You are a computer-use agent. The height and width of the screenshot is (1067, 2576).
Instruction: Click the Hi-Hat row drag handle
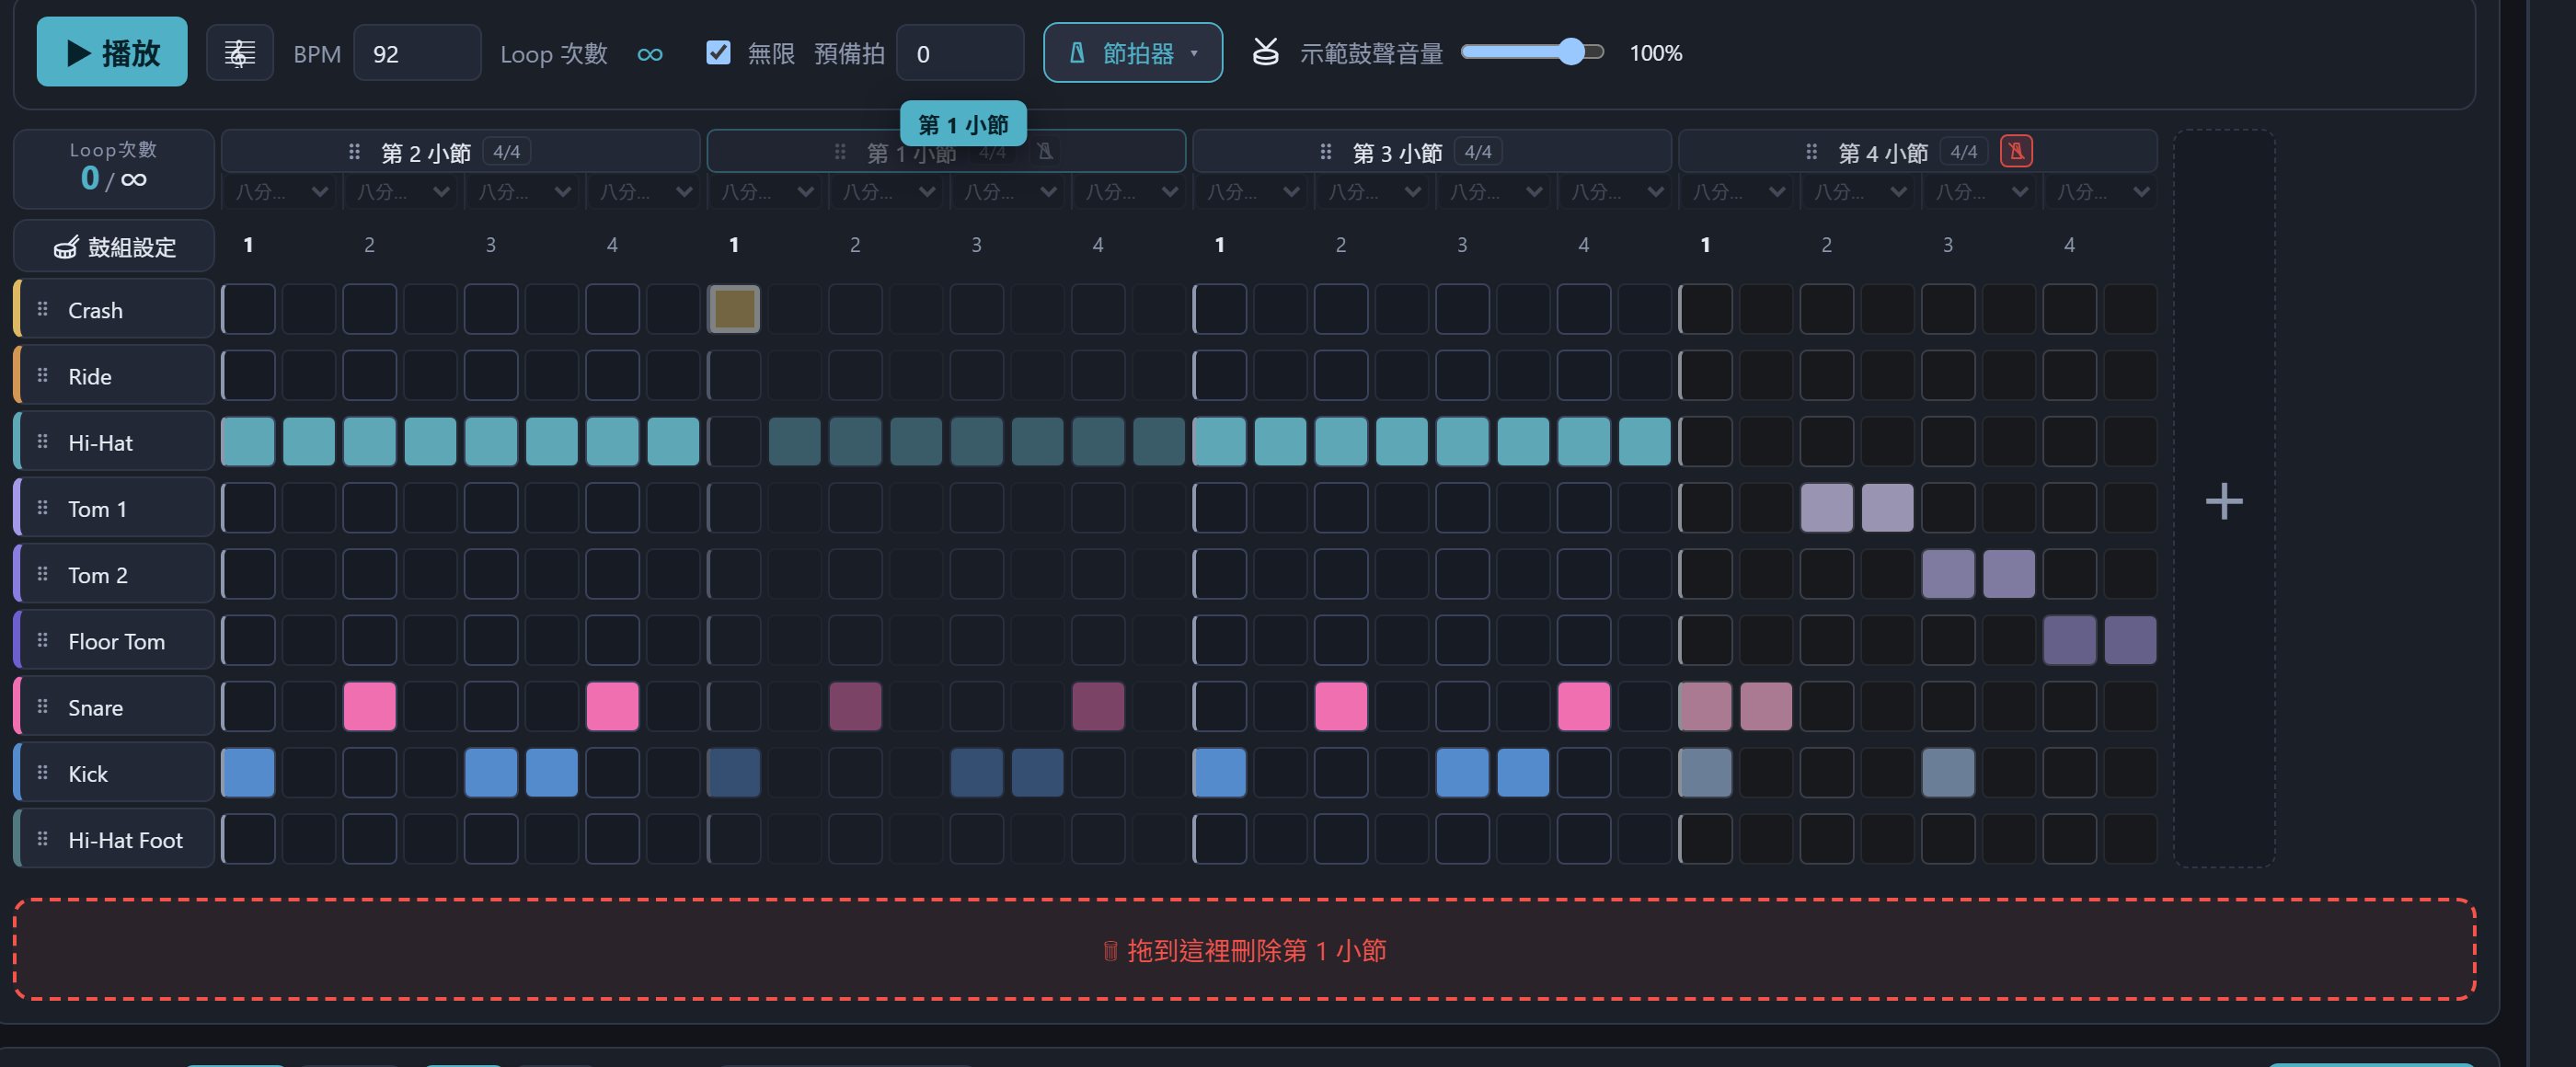point(42,441)
